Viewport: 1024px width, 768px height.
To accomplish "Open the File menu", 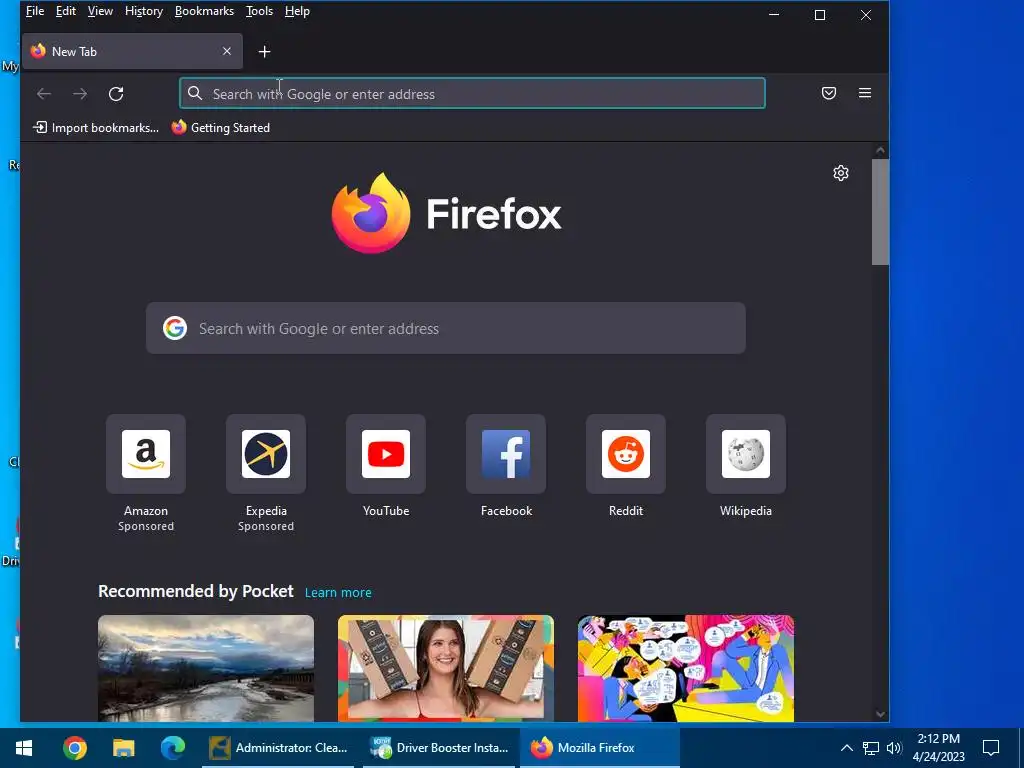I will click(x=35, y=11).
